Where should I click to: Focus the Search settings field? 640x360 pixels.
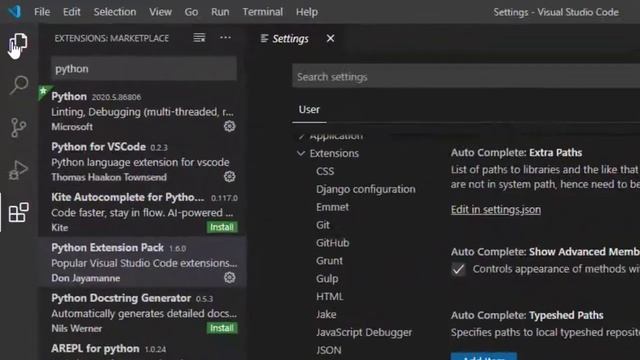[x=466, y=76]
